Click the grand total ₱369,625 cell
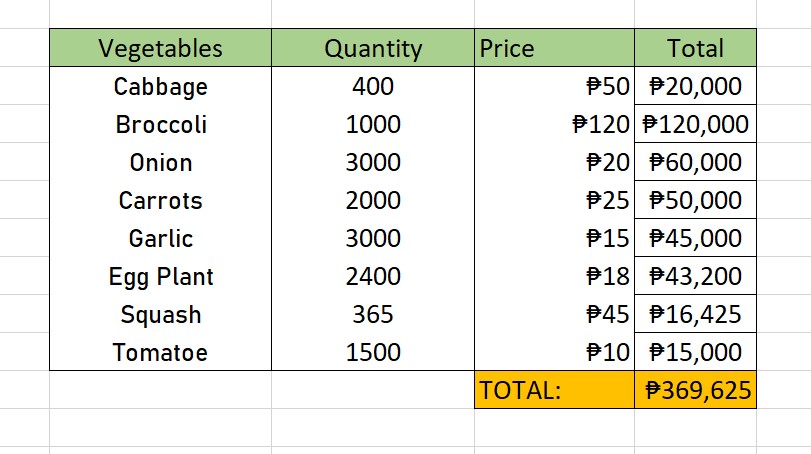The image size is (811, 454). click(x=695, y=390)
